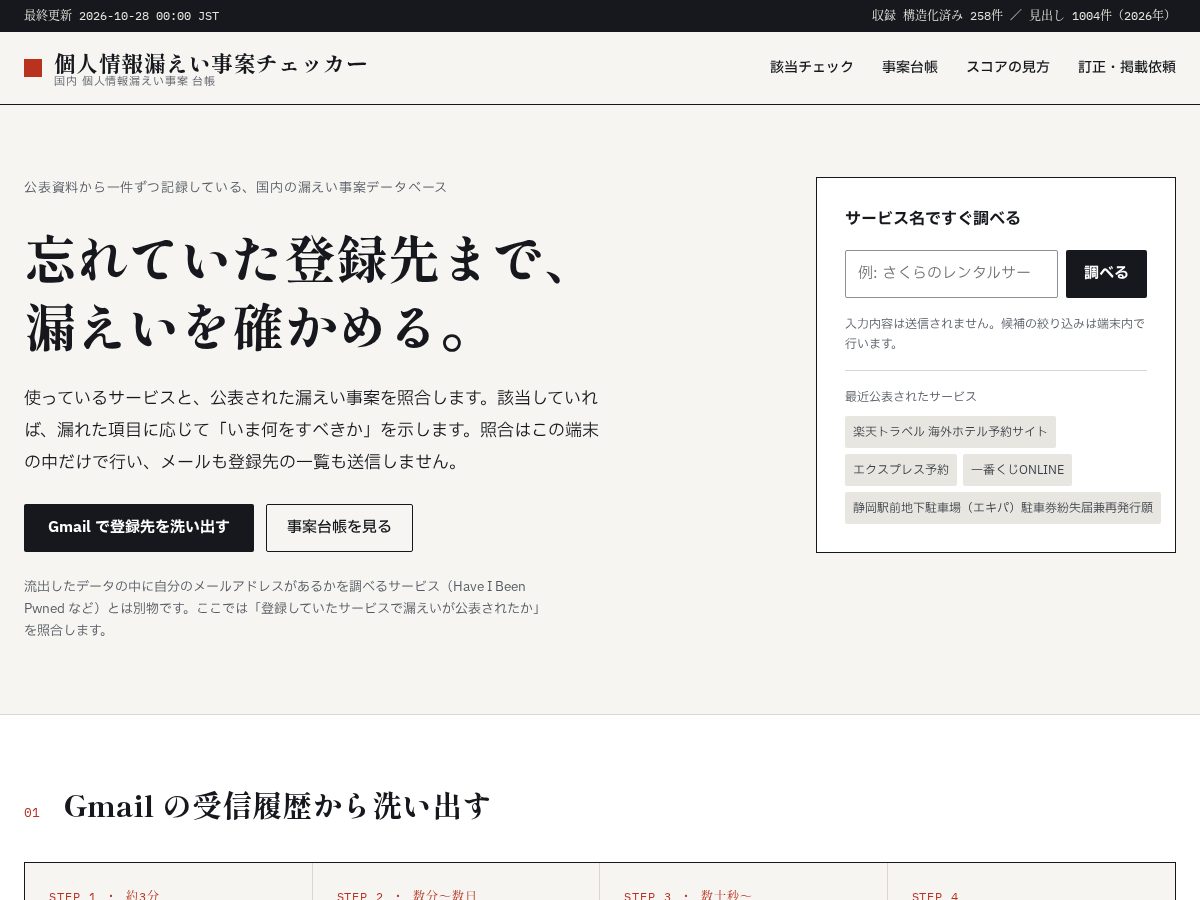Open the 事案台帳 nav item
Screen dimensions: 1200x900
(910, 67)
